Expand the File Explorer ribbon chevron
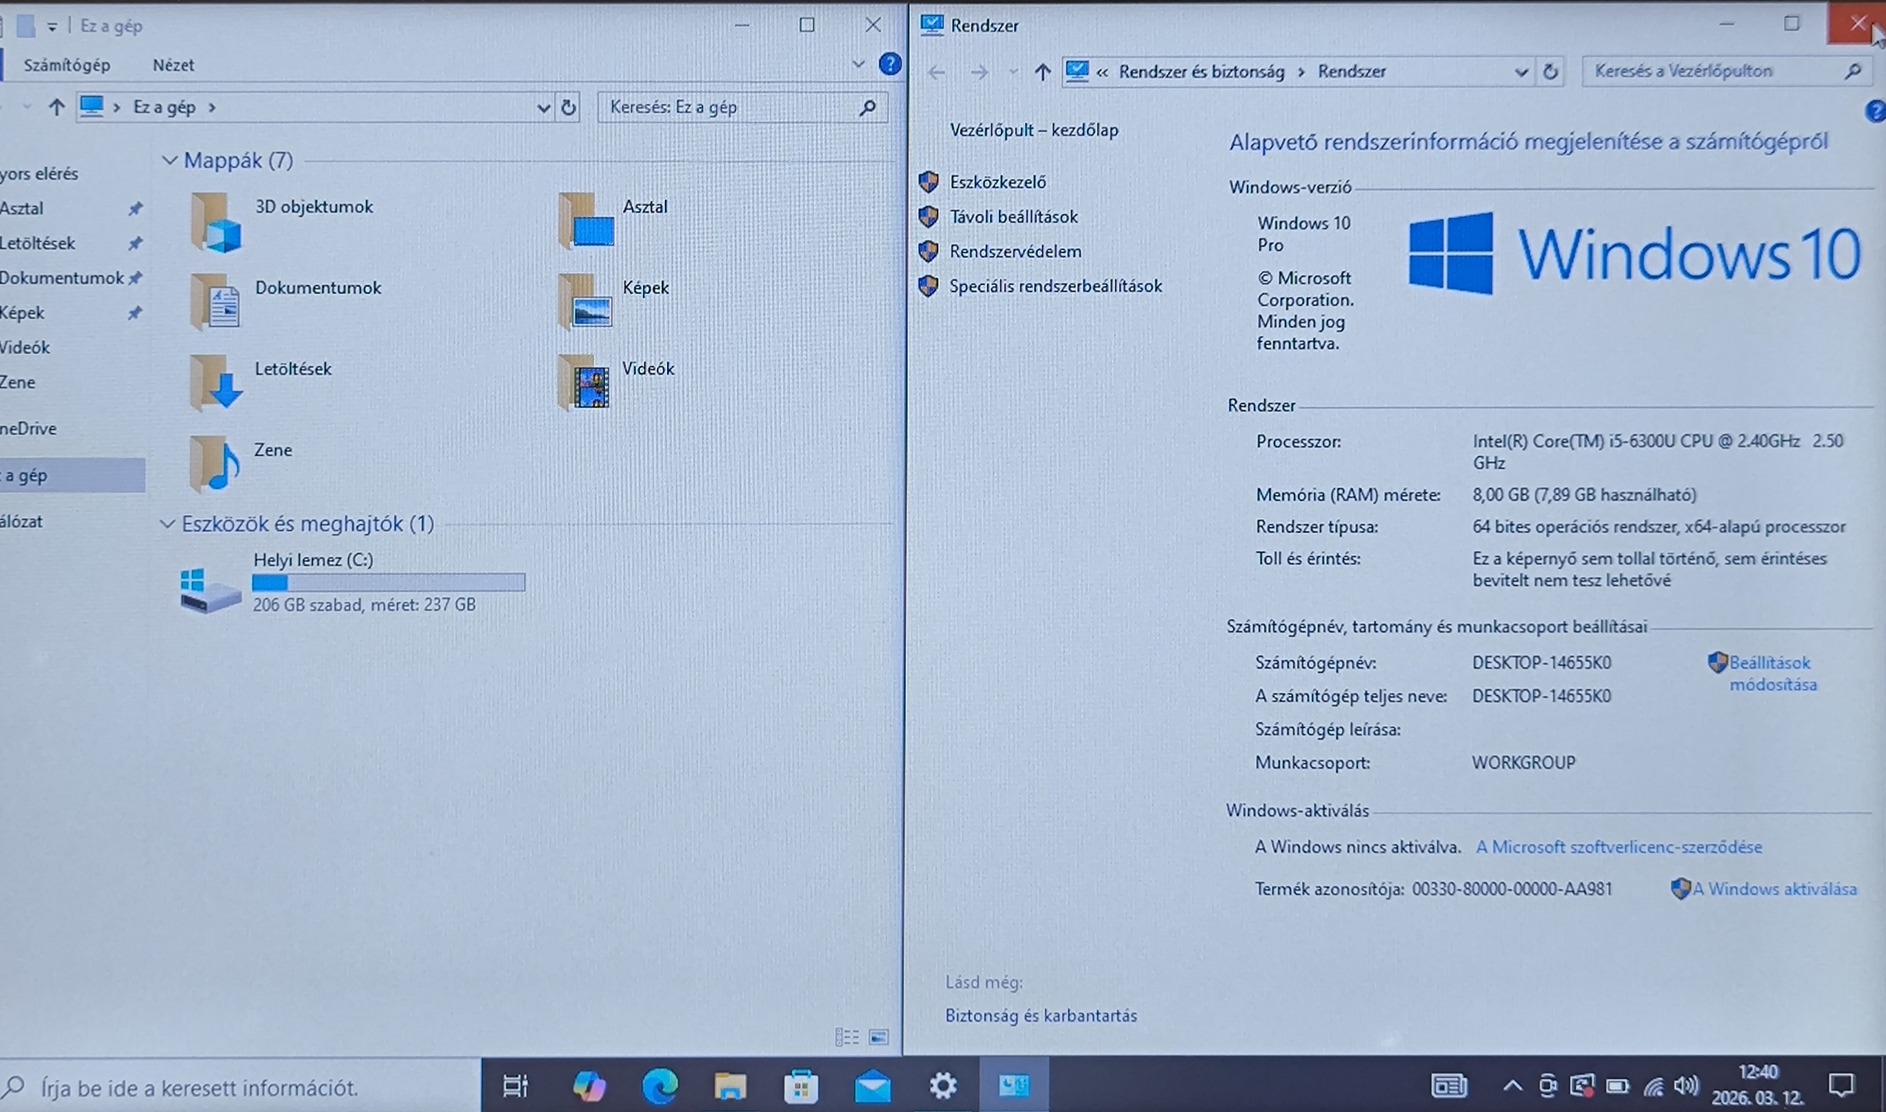The height and width of the screenshot is (1112, 1886). 858,65
